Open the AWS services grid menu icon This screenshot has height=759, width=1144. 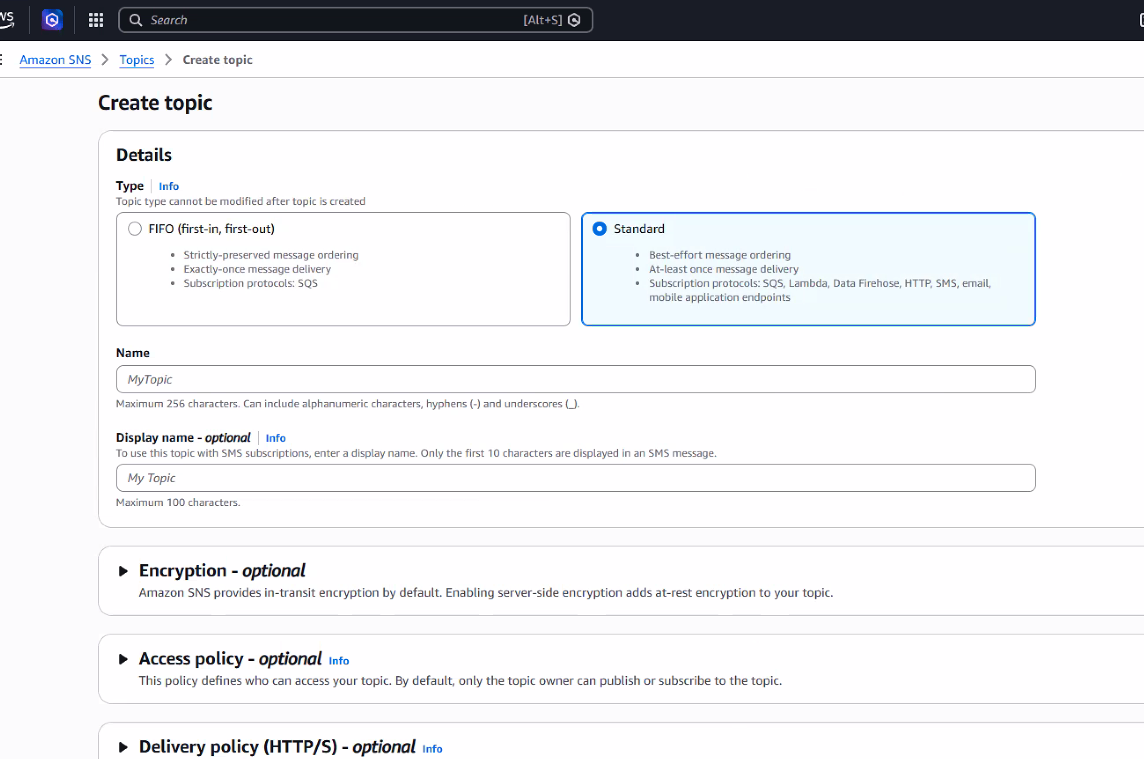[x=96, y=20]
